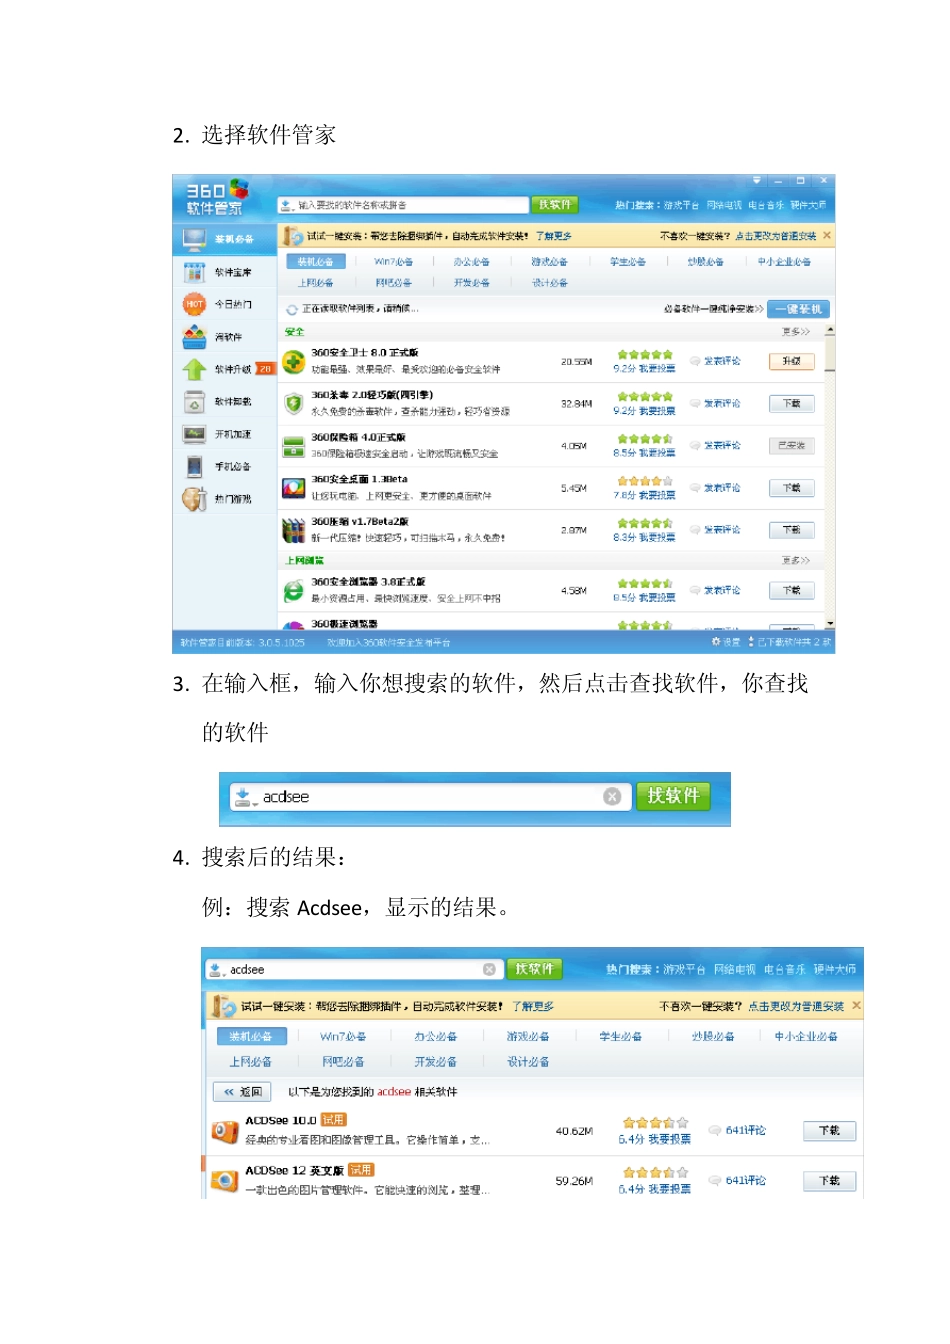Click main window search input field

pyautogui.click(x=403, y=205)
